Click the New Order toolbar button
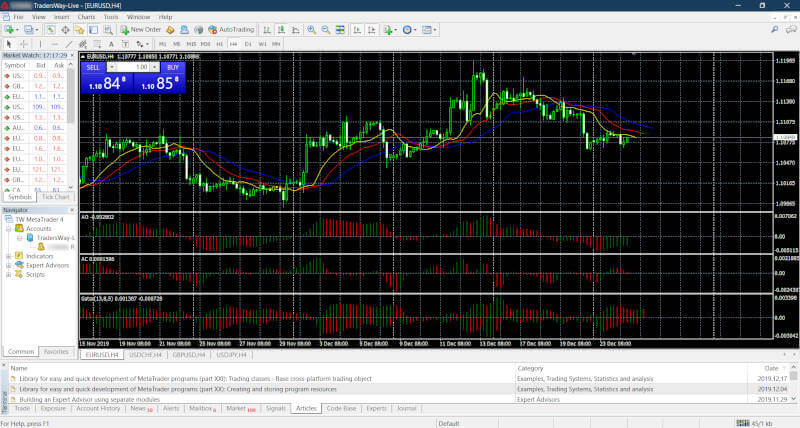This screenshot has height=428, width=800. click(141, 30)
